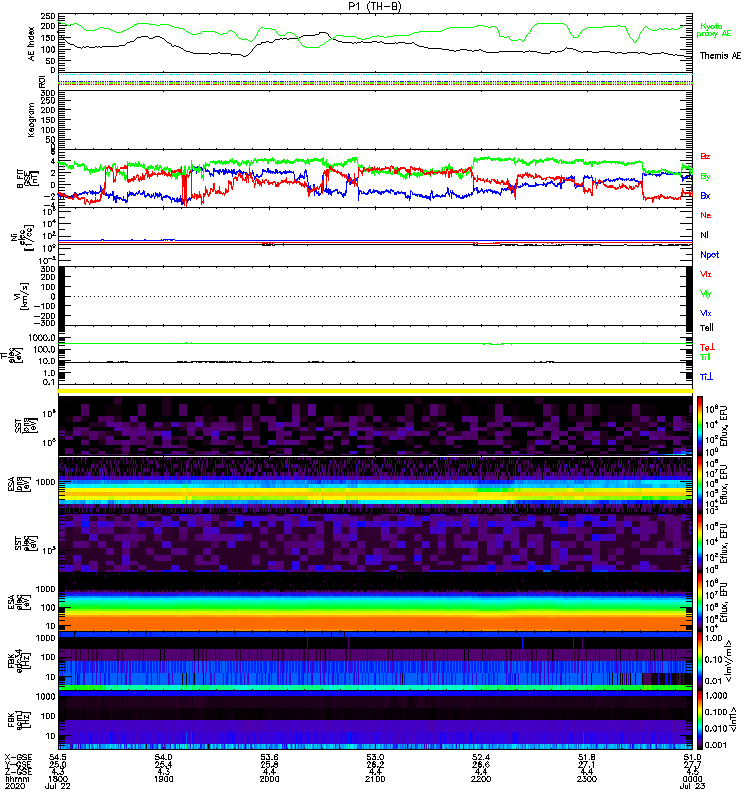Click the ESA electrons Eflux color bar
This screenshot has height=800, width=750.
(700, 603)
